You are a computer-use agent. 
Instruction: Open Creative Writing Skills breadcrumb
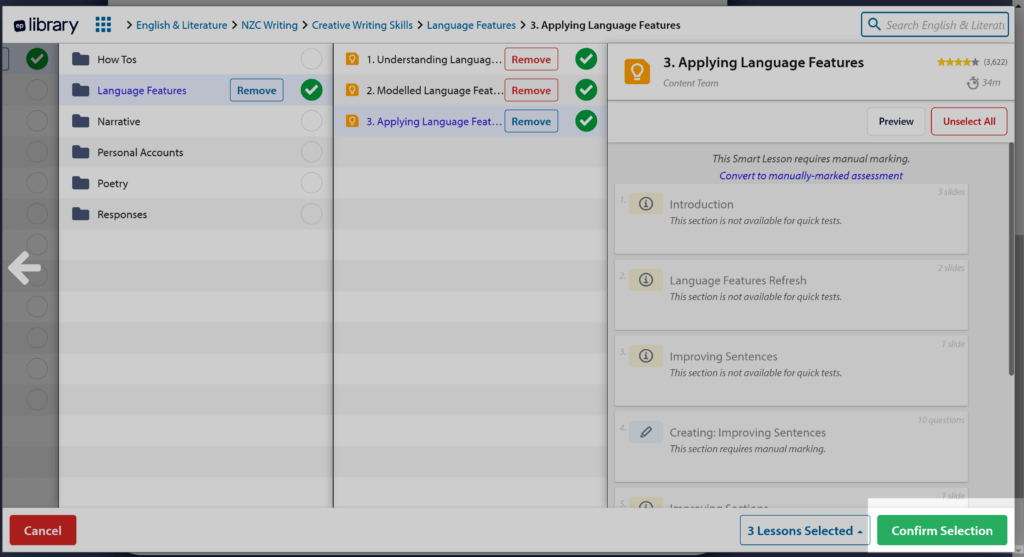tap(362, 25)
